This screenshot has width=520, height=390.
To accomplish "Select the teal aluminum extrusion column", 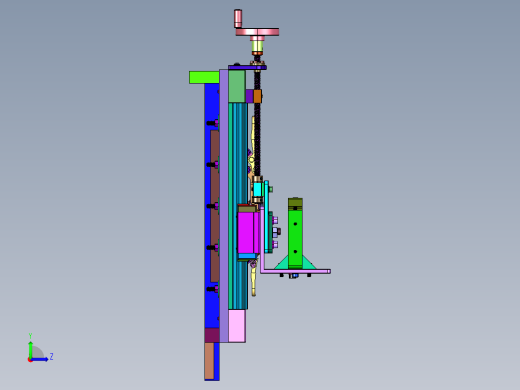I will [x=238, y=206].
